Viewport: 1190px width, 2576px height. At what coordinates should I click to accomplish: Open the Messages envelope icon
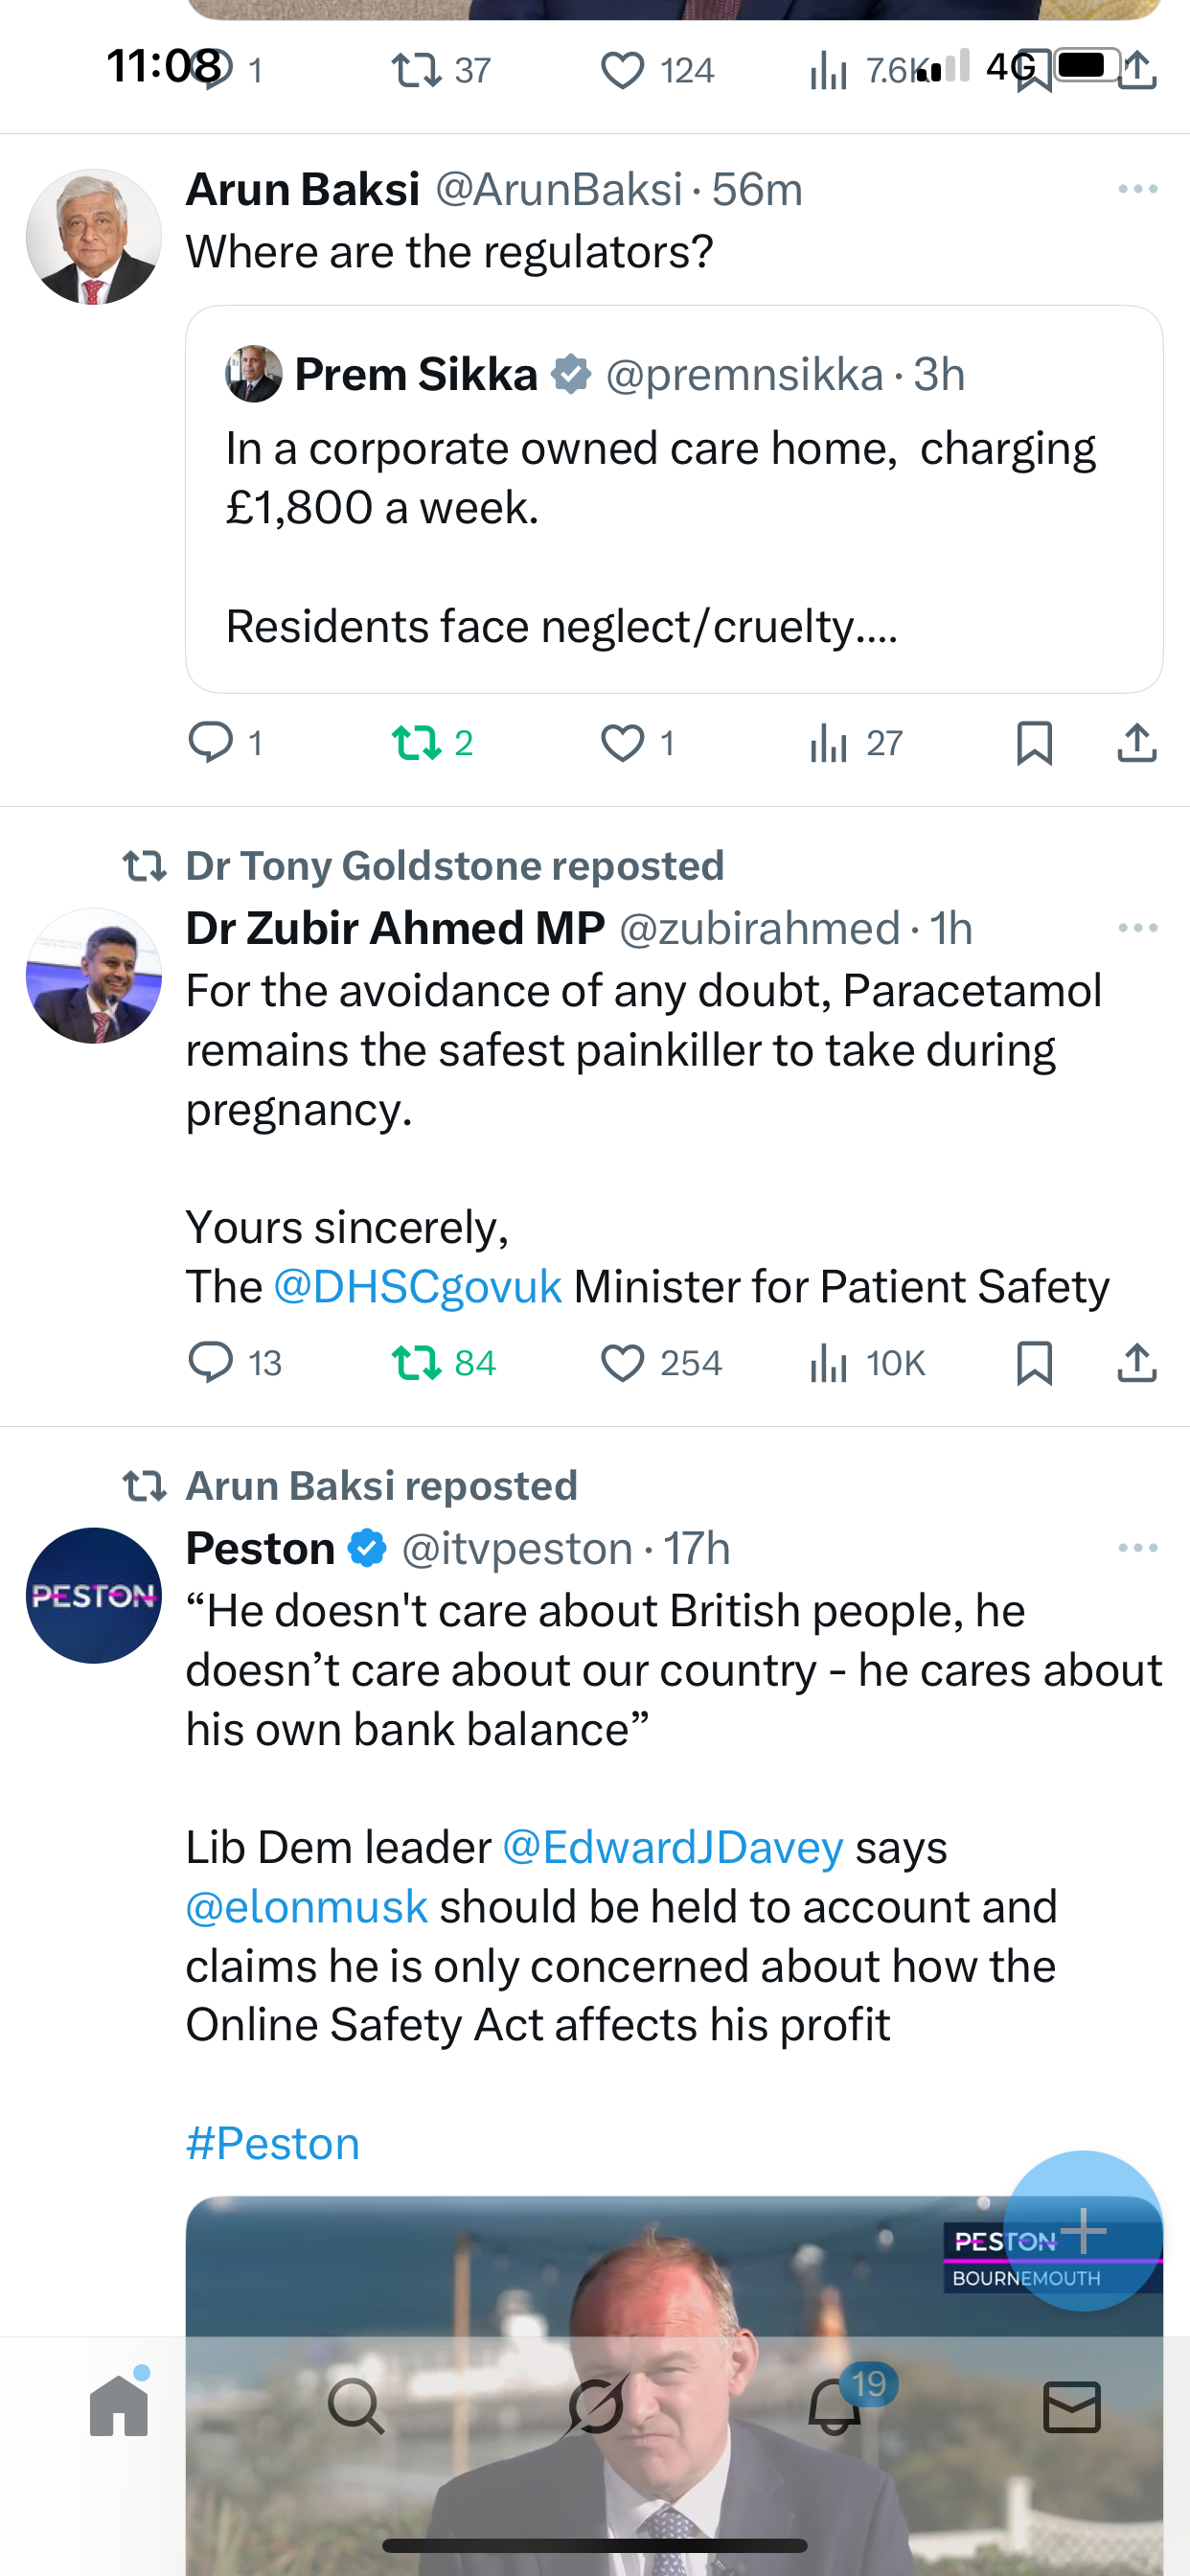click(x=1072, y=2405)
